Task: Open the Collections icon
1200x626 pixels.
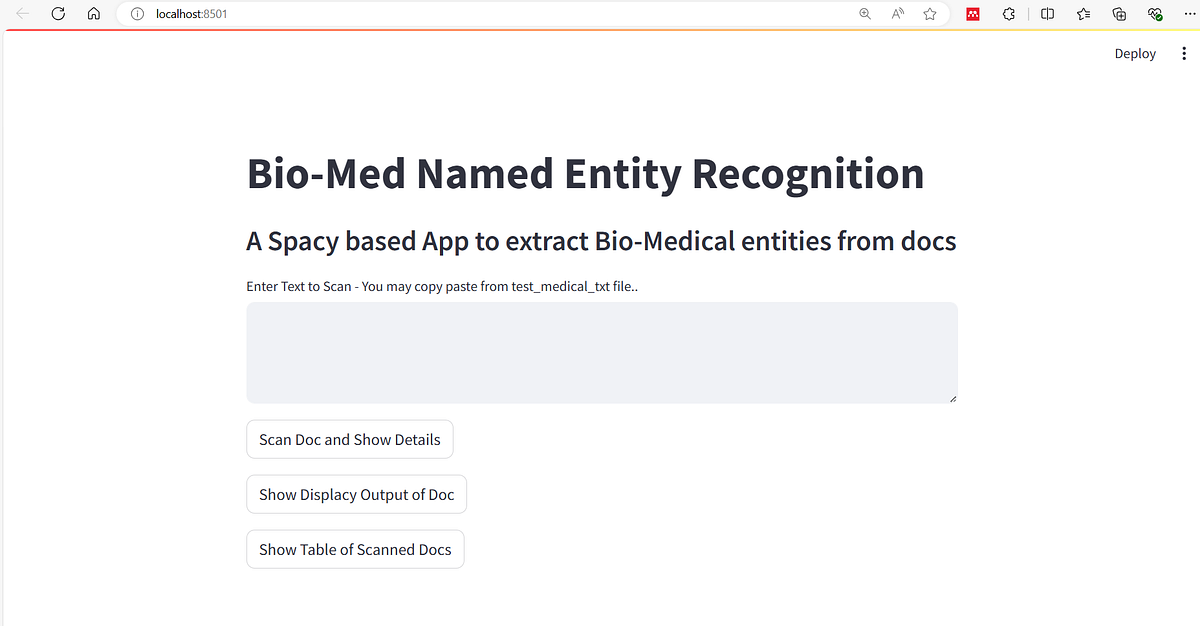Action: [1119, 14]
